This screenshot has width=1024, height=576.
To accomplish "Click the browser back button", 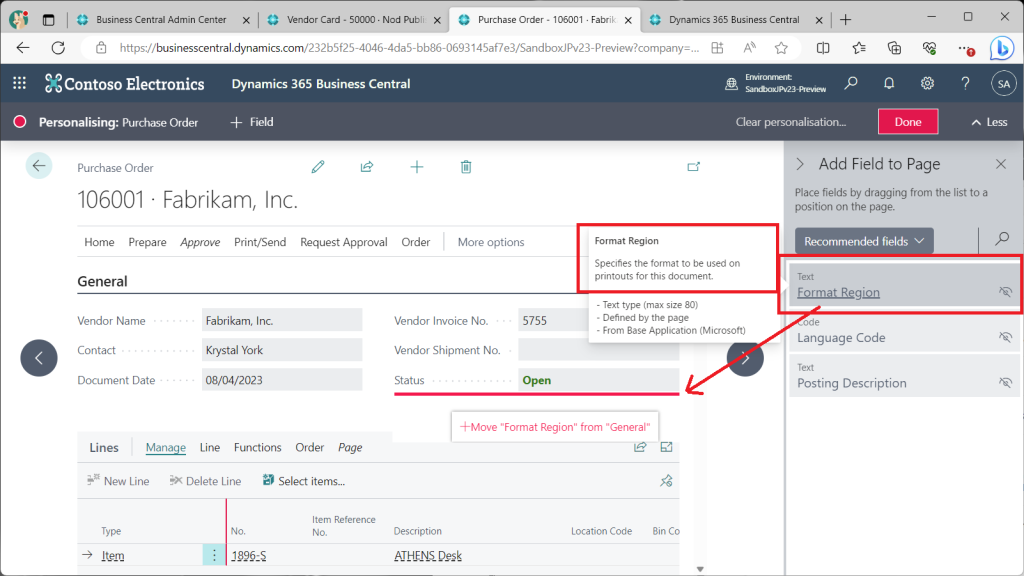I will [23, 48].
